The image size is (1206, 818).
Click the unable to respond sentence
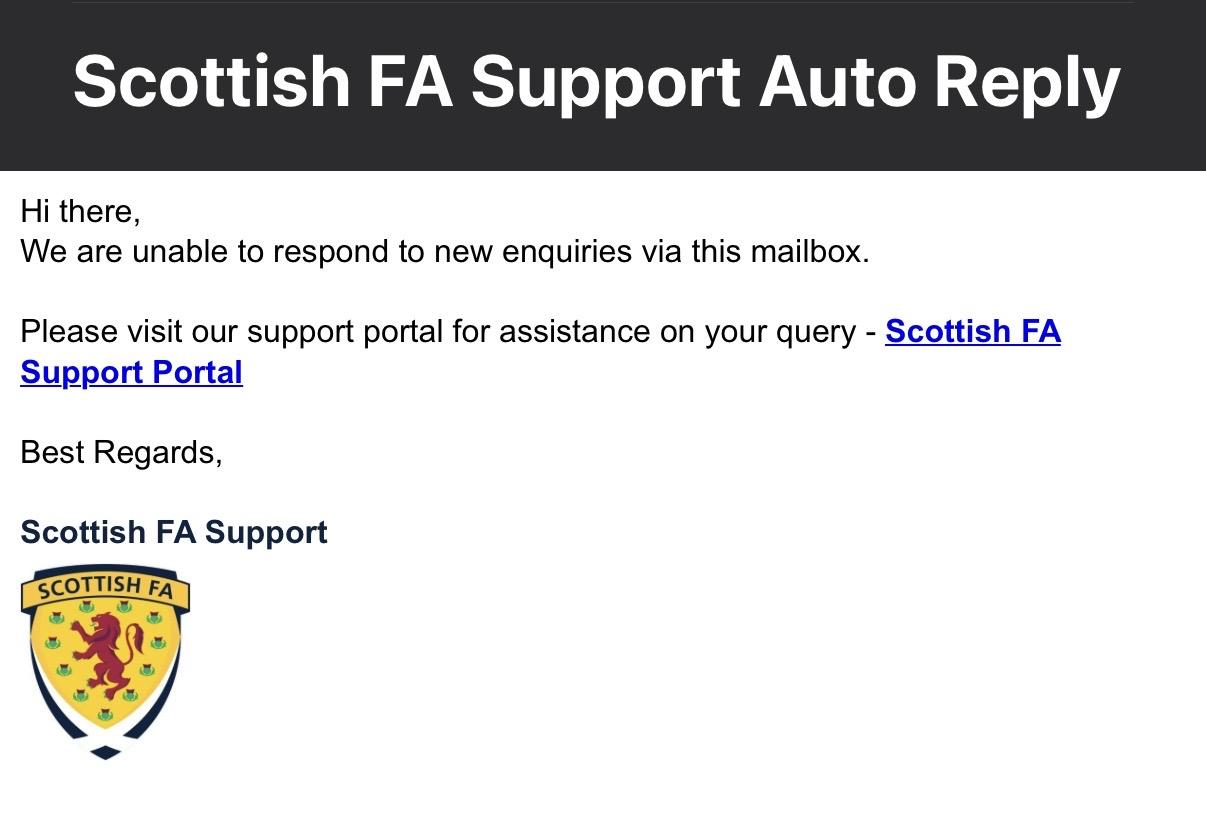click(444, 251)
